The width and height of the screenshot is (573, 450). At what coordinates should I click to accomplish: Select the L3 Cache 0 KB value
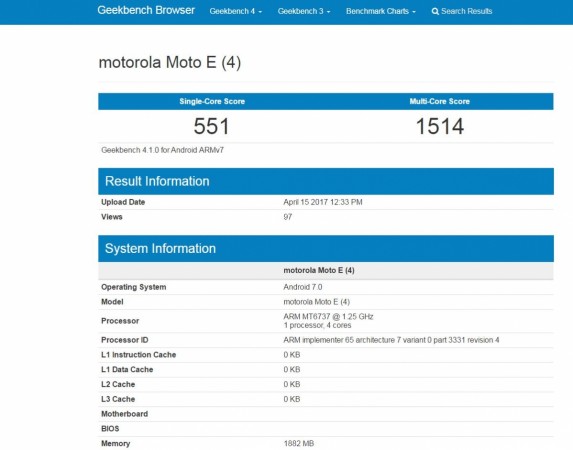pyautogui.click(x=292, y=399)
